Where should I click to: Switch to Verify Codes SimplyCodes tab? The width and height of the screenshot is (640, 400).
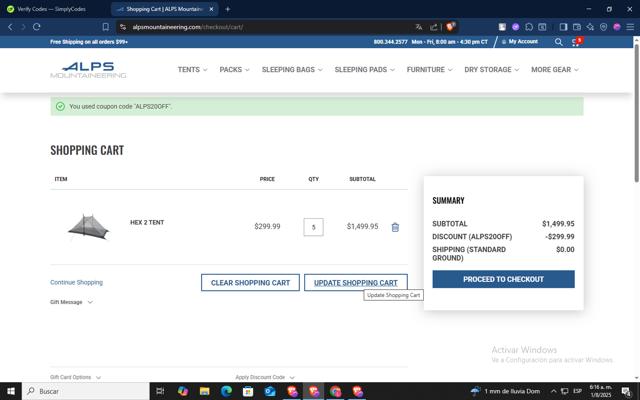[x=53, y=9]
